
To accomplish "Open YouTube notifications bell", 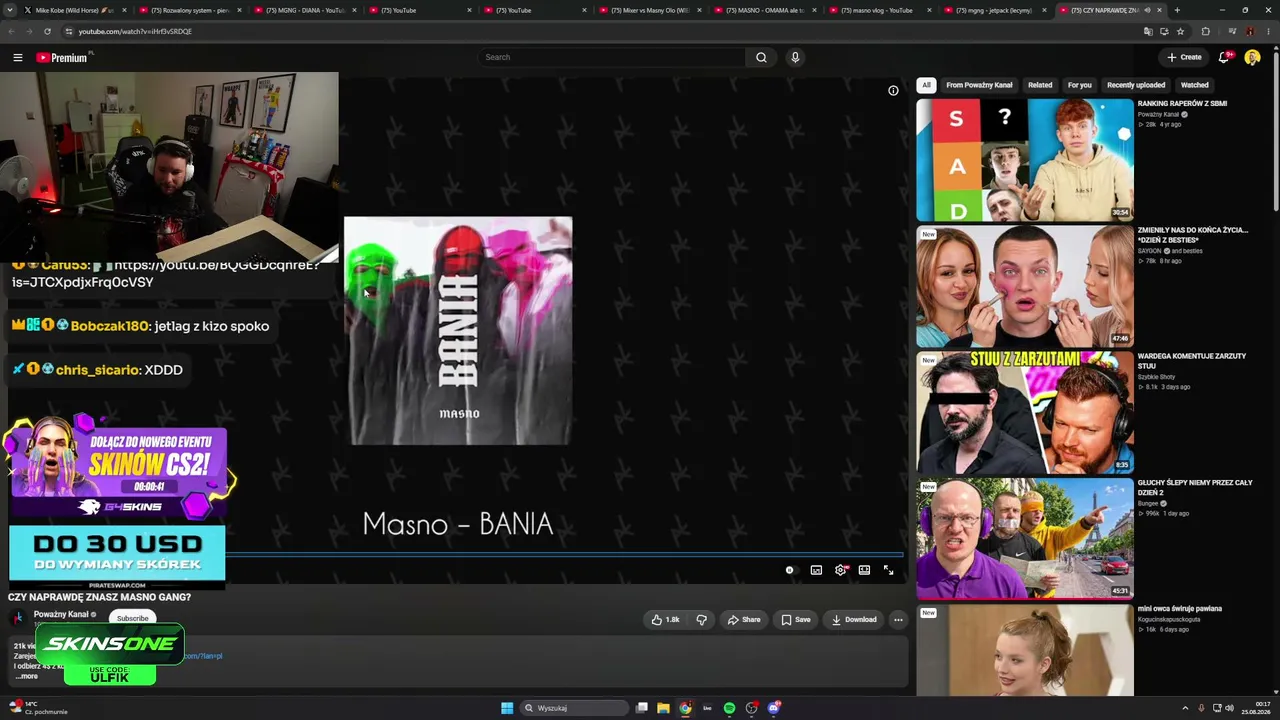I will tap(1224, 57).
